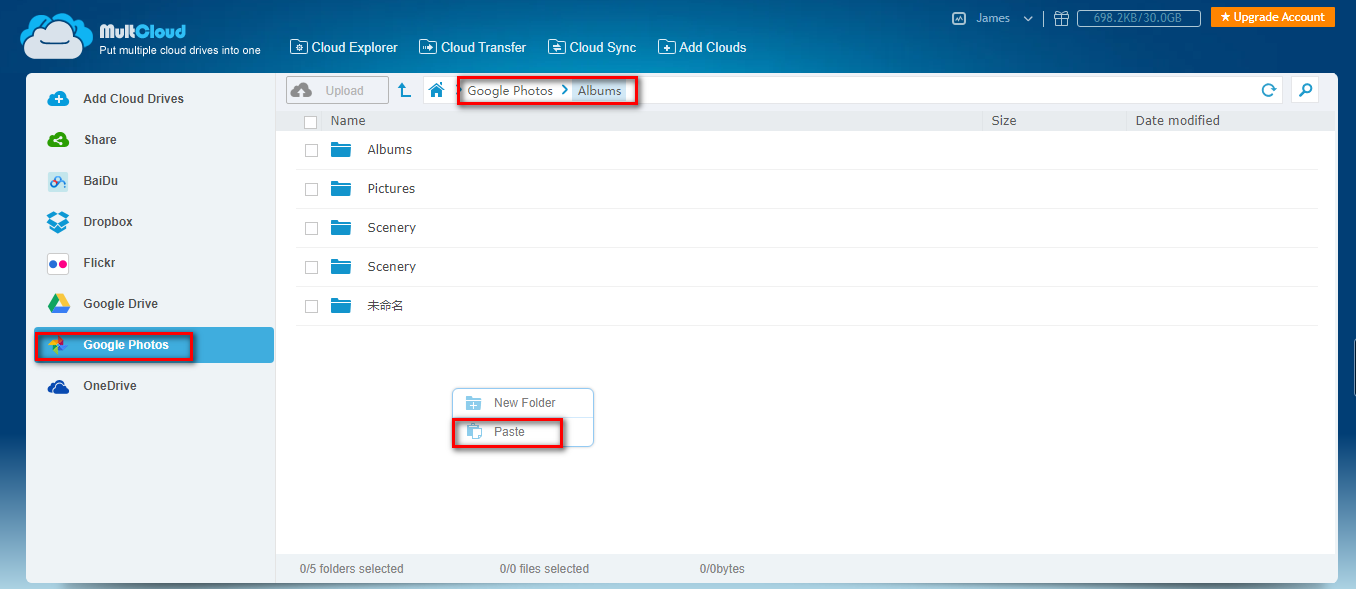Screen dimensions: 1356x589
Task: Open the Albums folder name
Action: (x=390, y=150)
